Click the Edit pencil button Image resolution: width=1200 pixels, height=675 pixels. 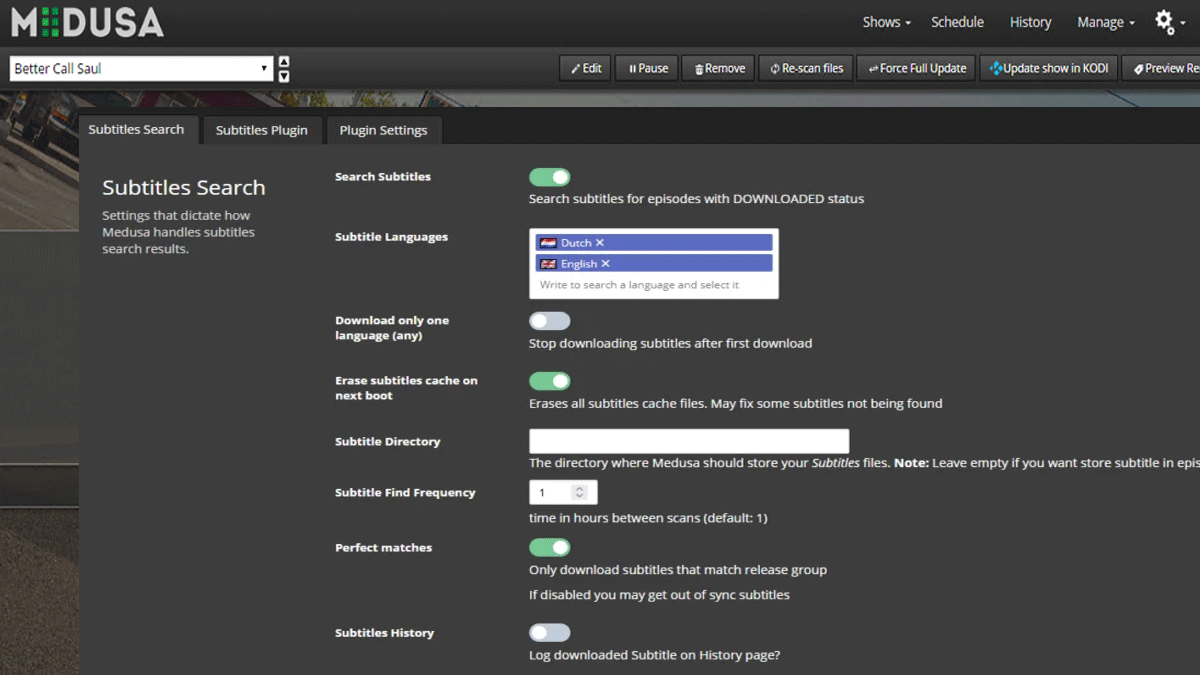click(x=586, y=68)
